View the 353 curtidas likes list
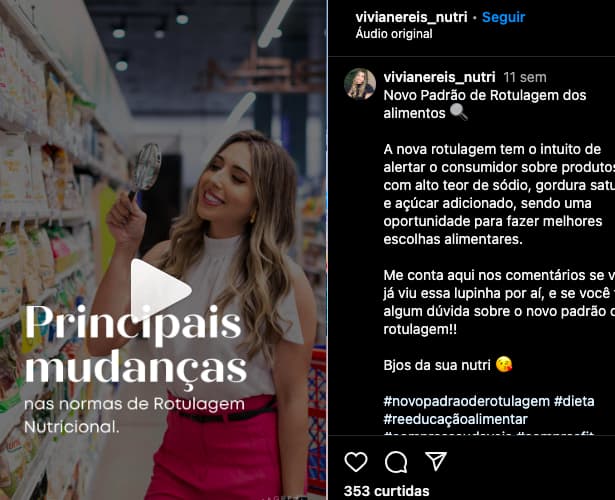This screenshot has height=500, width=615. click(386, 491)
